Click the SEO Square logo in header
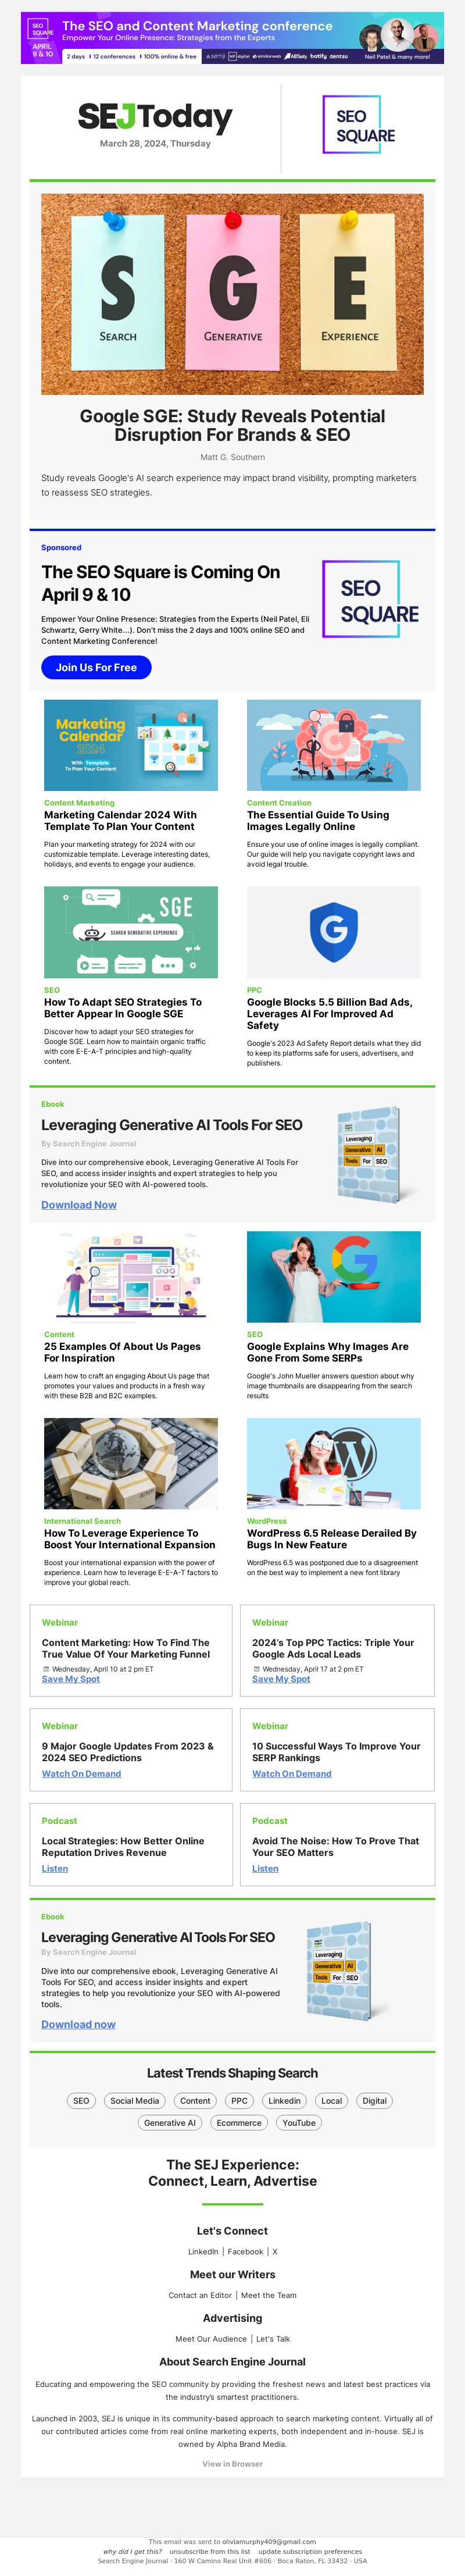 pyautogui.click(x=358, y=124)
